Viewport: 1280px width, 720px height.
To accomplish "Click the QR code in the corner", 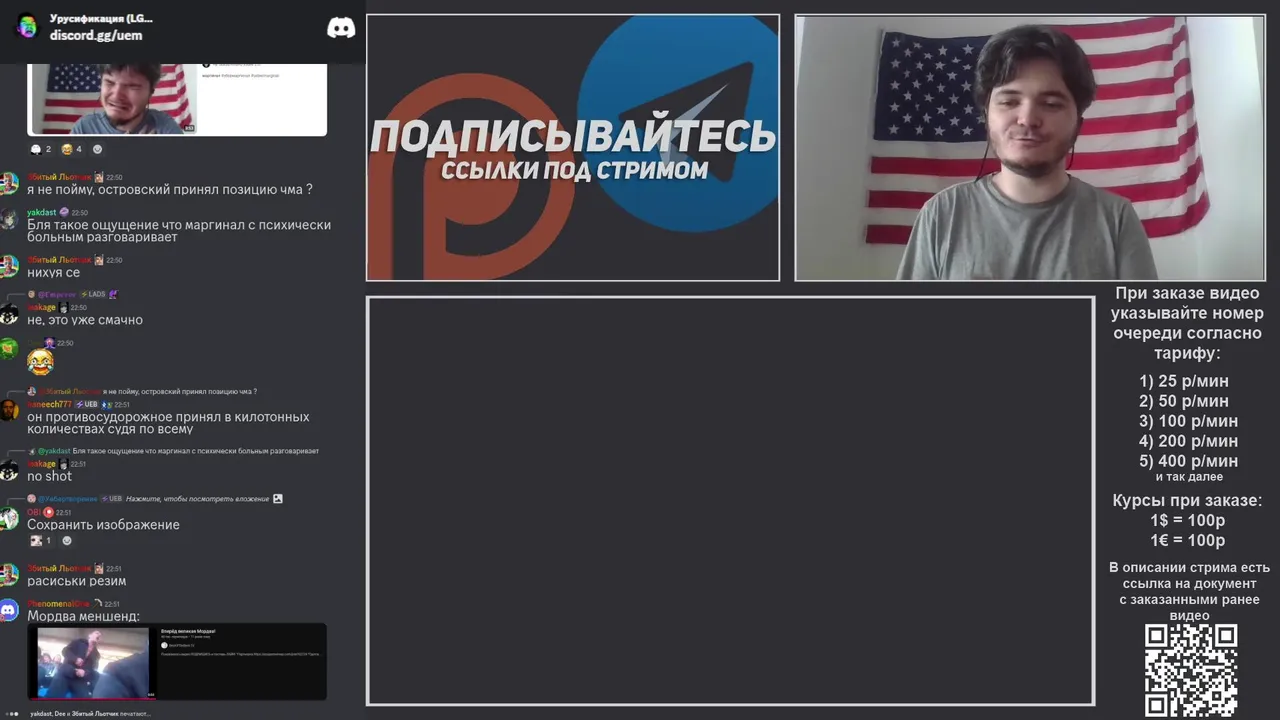I will pos(1191,670).
